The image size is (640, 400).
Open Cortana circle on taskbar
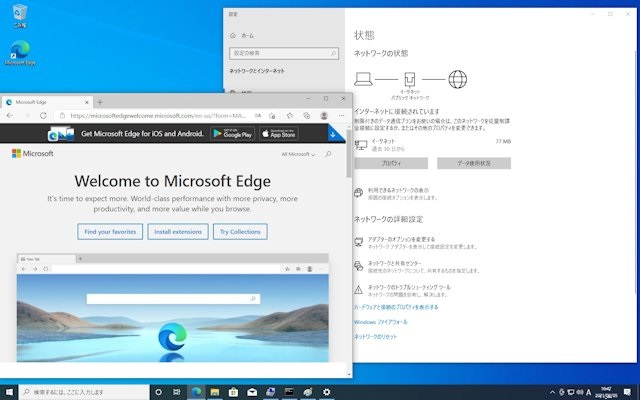[158, 392]
